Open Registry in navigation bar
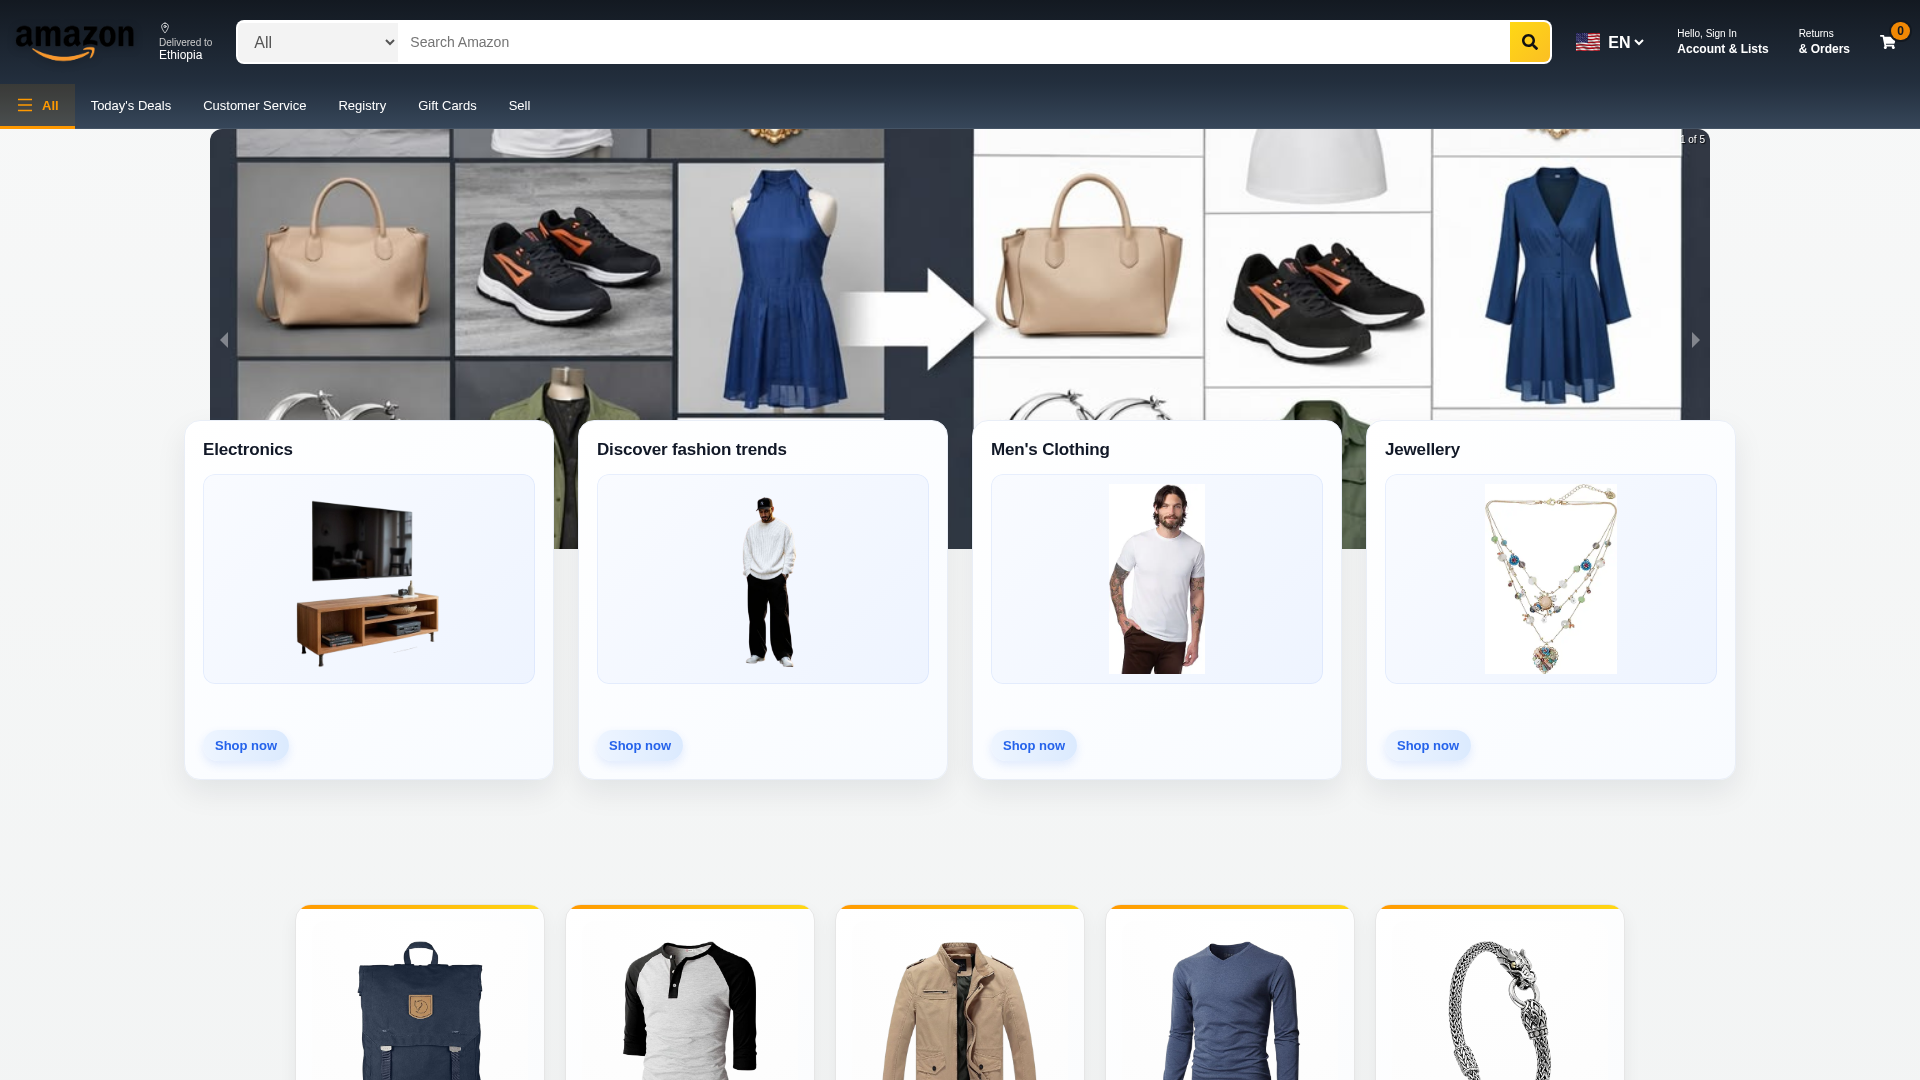This screenshot has width=1920, height=1080. click(362, 105)
